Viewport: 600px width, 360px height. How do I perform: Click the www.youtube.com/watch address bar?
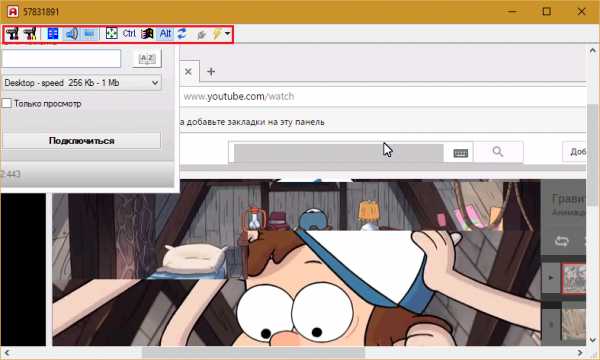click(383, 96)
